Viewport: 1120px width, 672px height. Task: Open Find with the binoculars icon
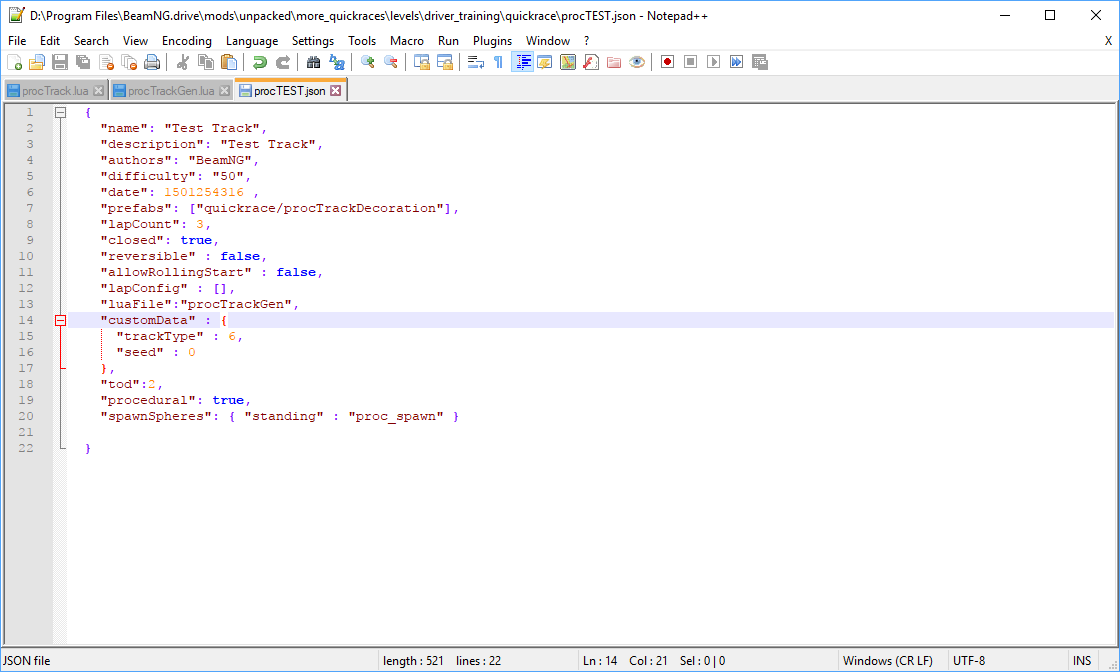point(313,62)
